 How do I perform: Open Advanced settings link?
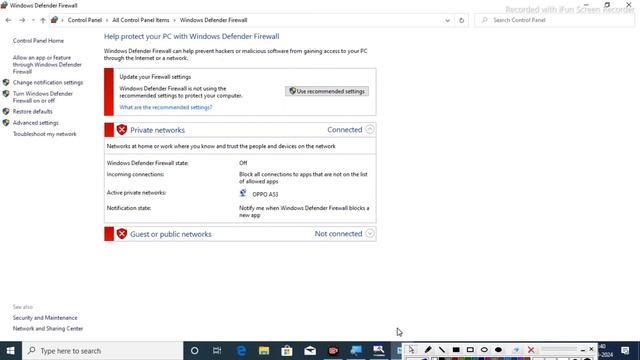click(36, 123)
